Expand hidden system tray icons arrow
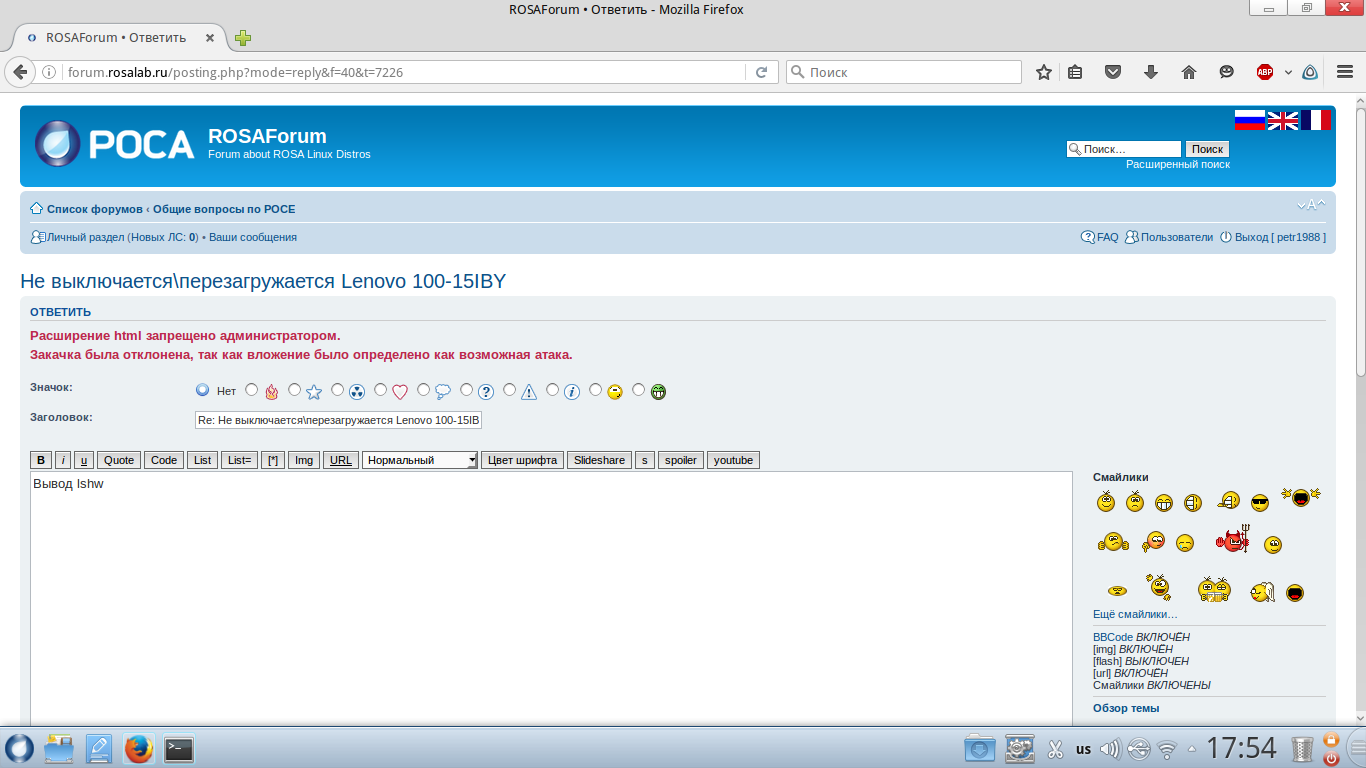The width and height of the screenshot is (1366, 768). [1191, 749]
